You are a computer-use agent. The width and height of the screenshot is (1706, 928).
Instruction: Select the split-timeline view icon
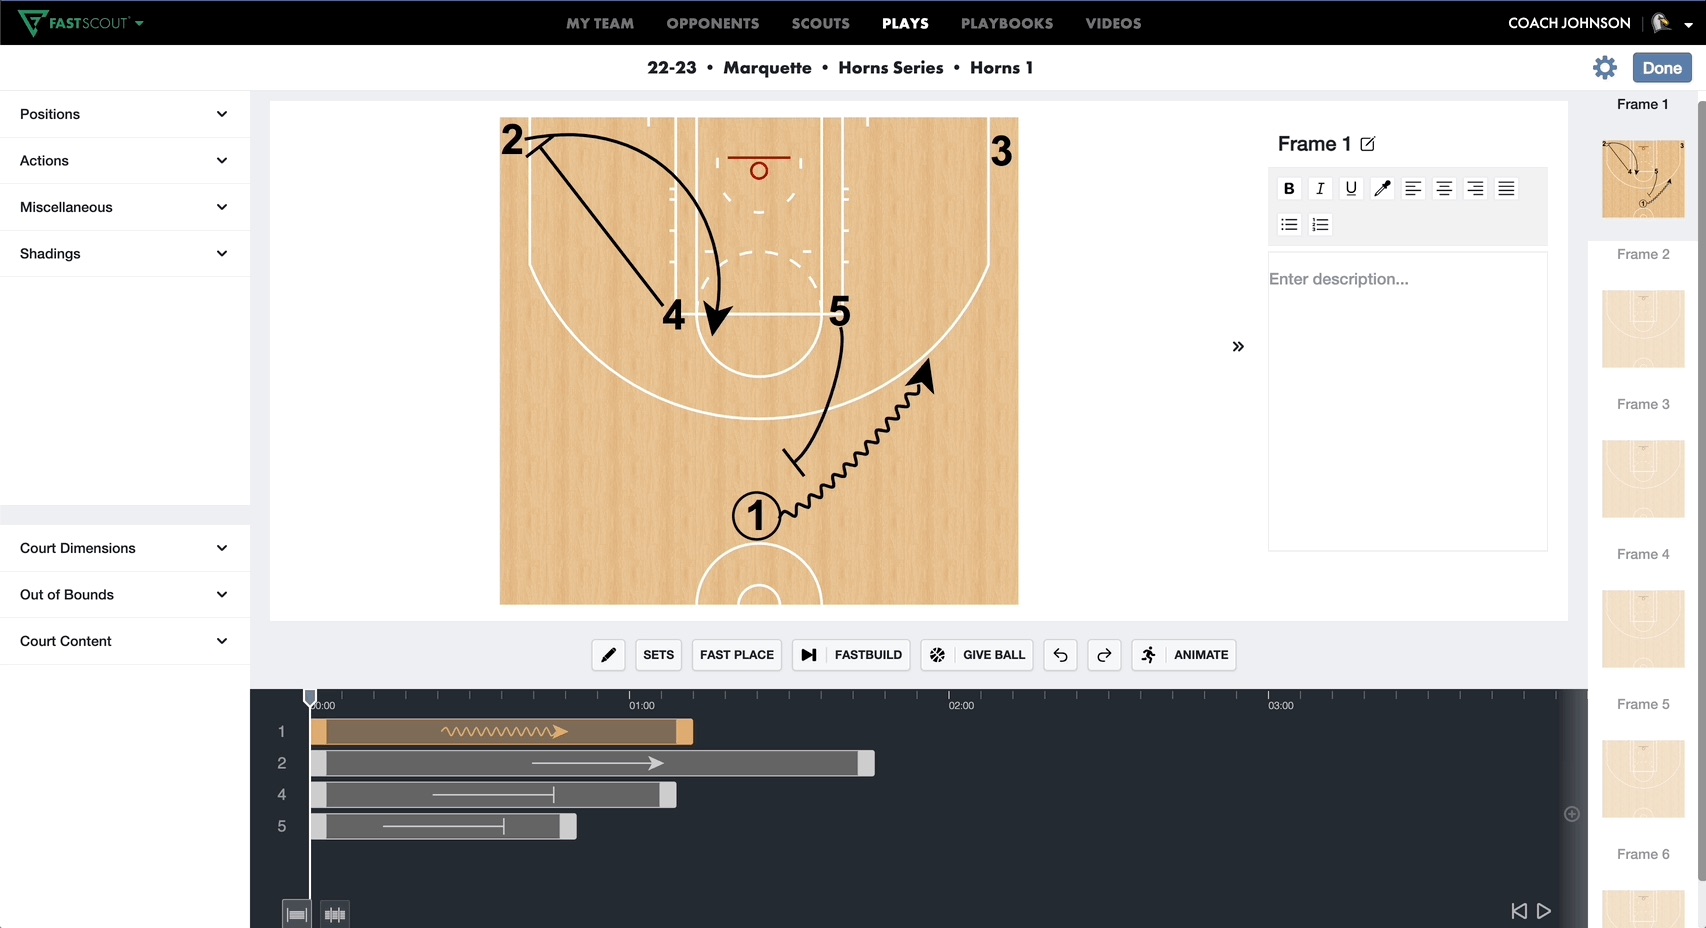tap(335, 914)
